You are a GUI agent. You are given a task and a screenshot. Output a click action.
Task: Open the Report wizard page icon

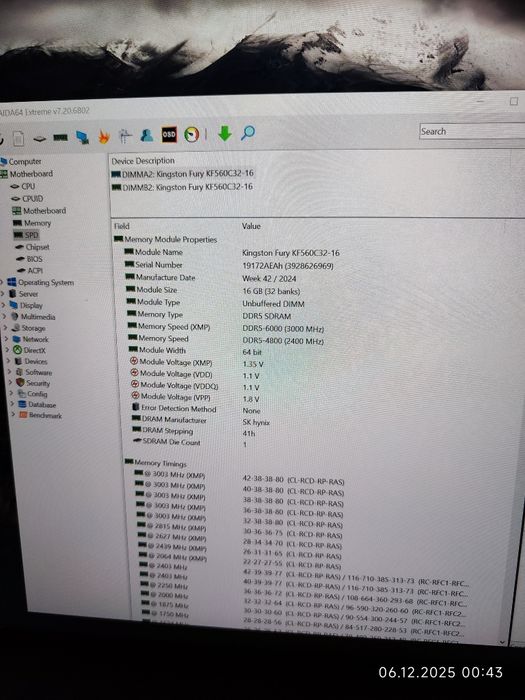[x=18, y=139]
